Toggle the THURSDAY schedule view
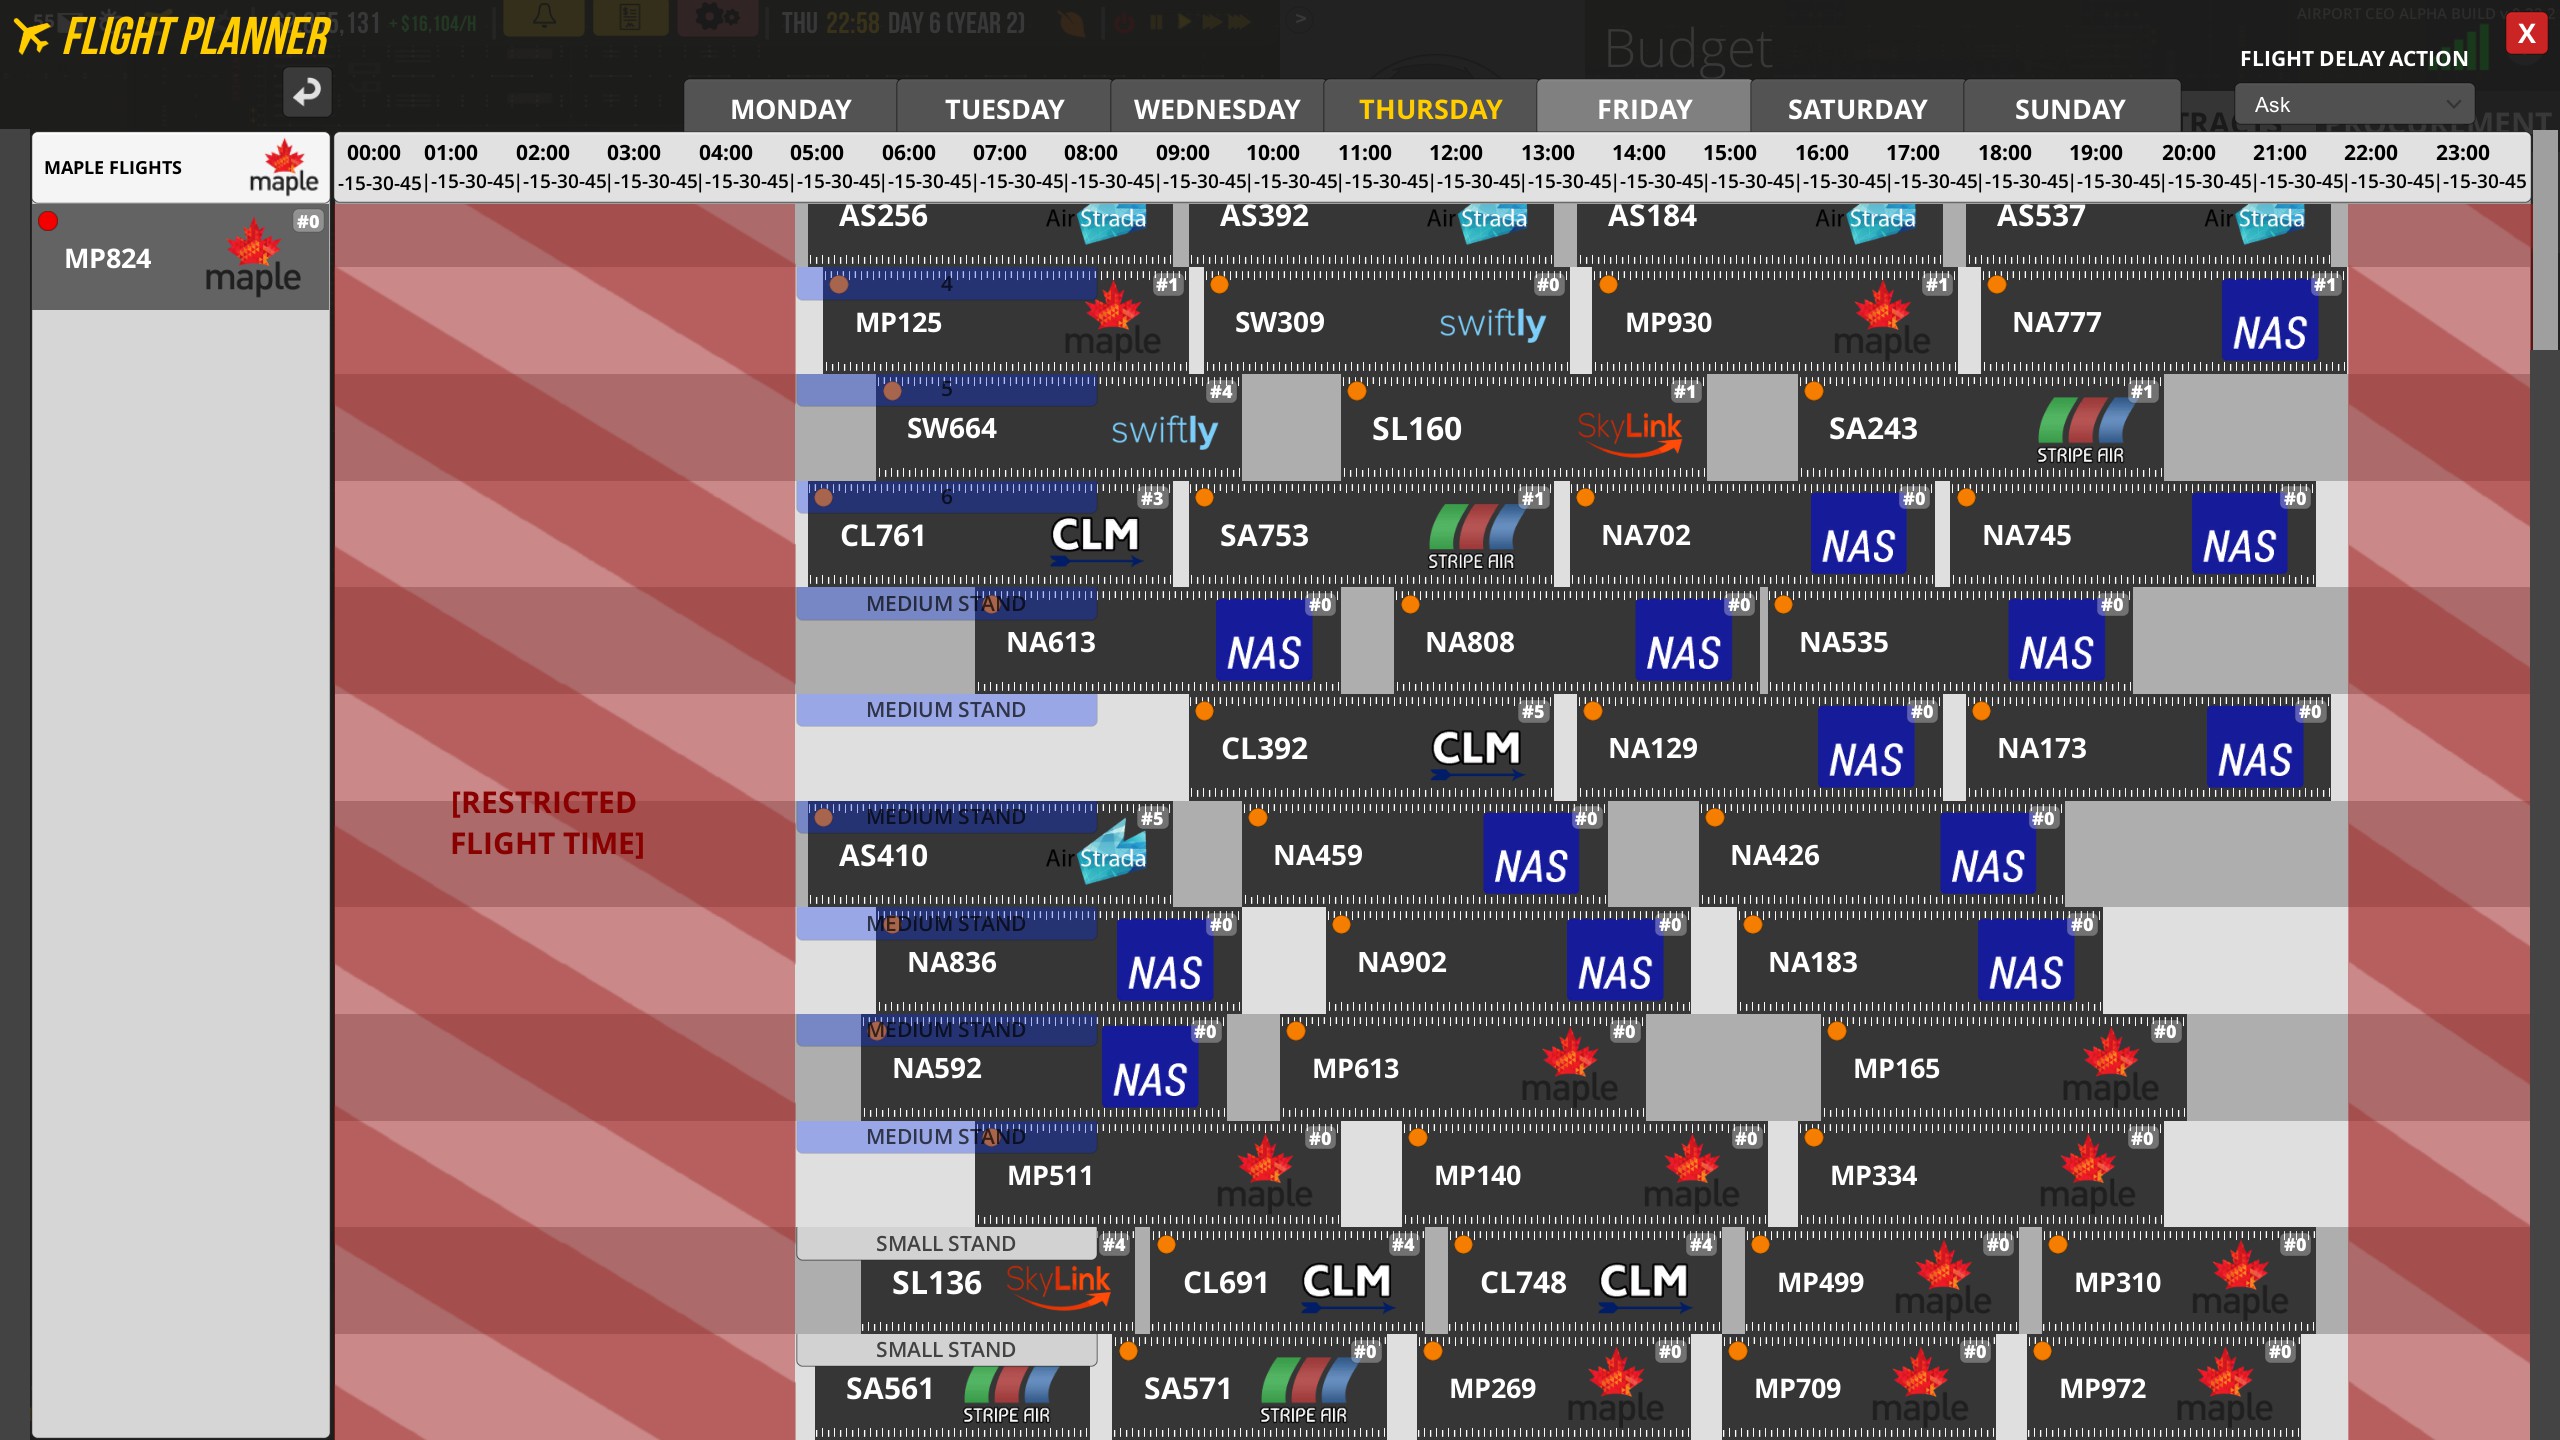The width and height of the screenshot is (2560, 1440). coord(1431,107)
